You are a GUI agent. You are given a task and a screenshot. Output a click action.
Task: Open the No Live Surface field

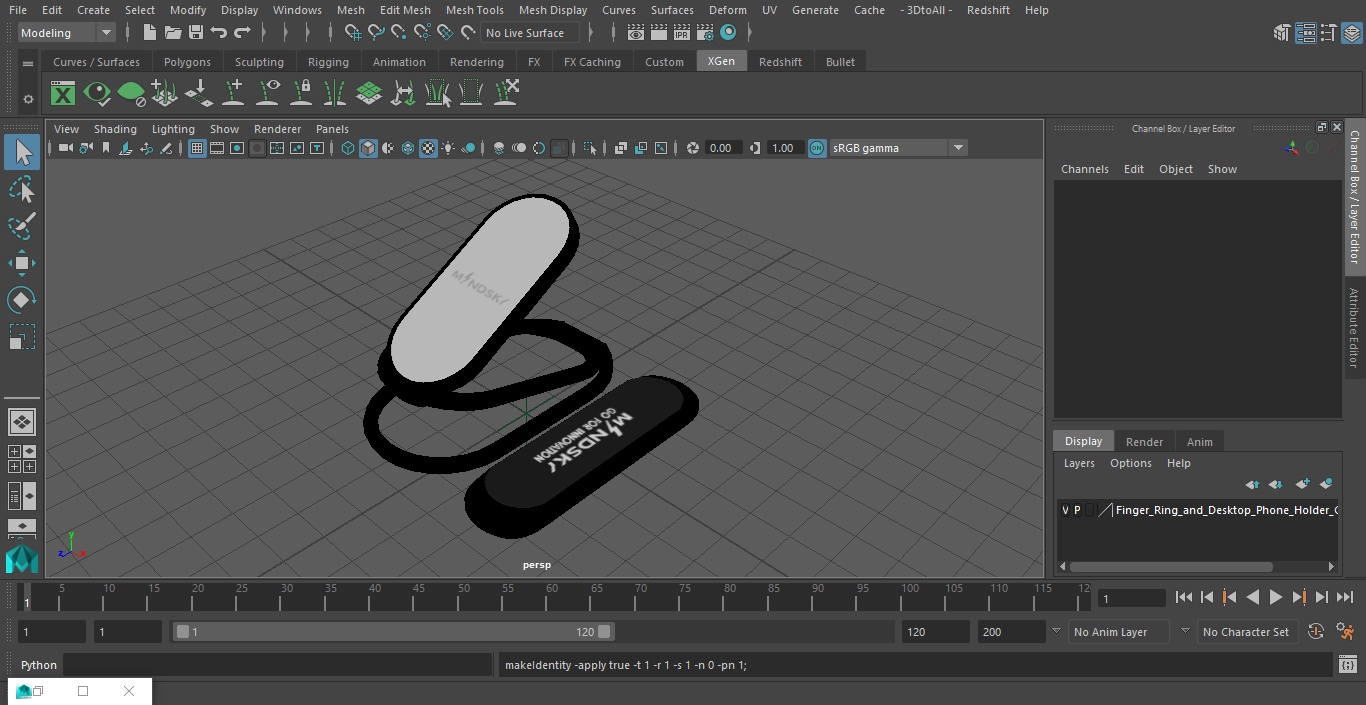pos(531,33)
